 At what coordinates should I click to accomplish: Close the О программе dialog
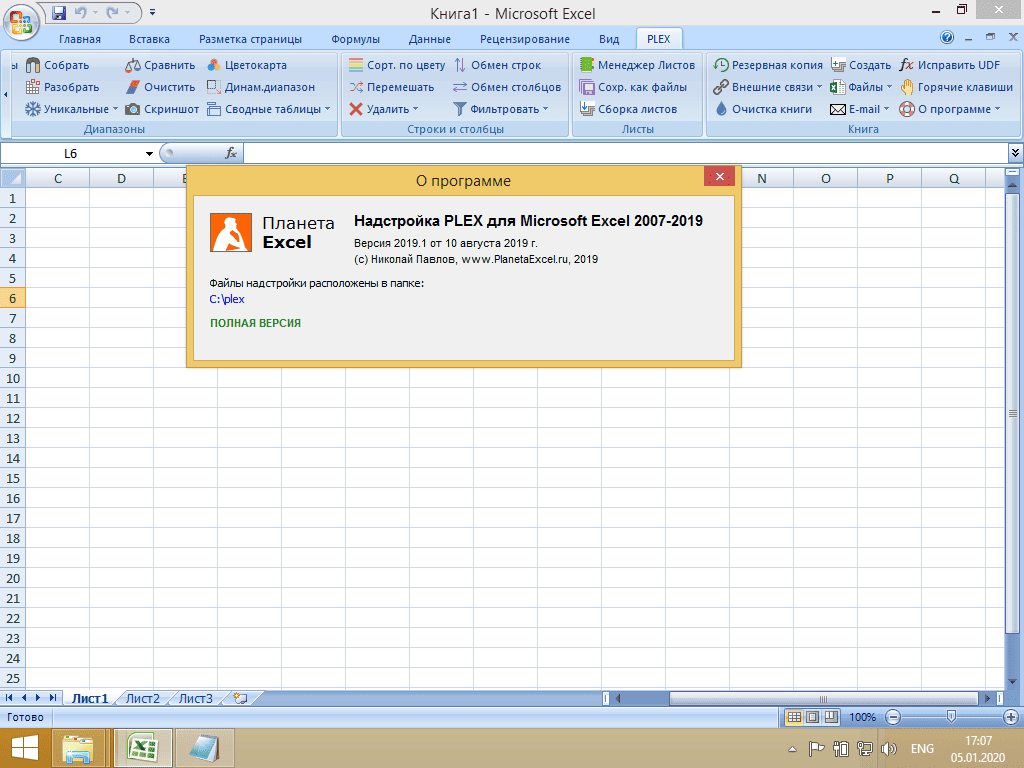[x=720, y=176]
